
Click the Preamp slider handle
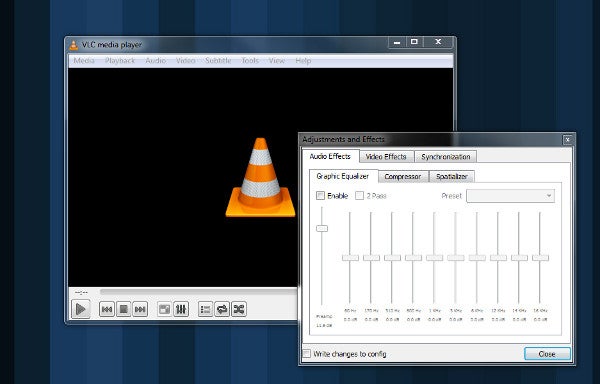(x=322, y=228)
